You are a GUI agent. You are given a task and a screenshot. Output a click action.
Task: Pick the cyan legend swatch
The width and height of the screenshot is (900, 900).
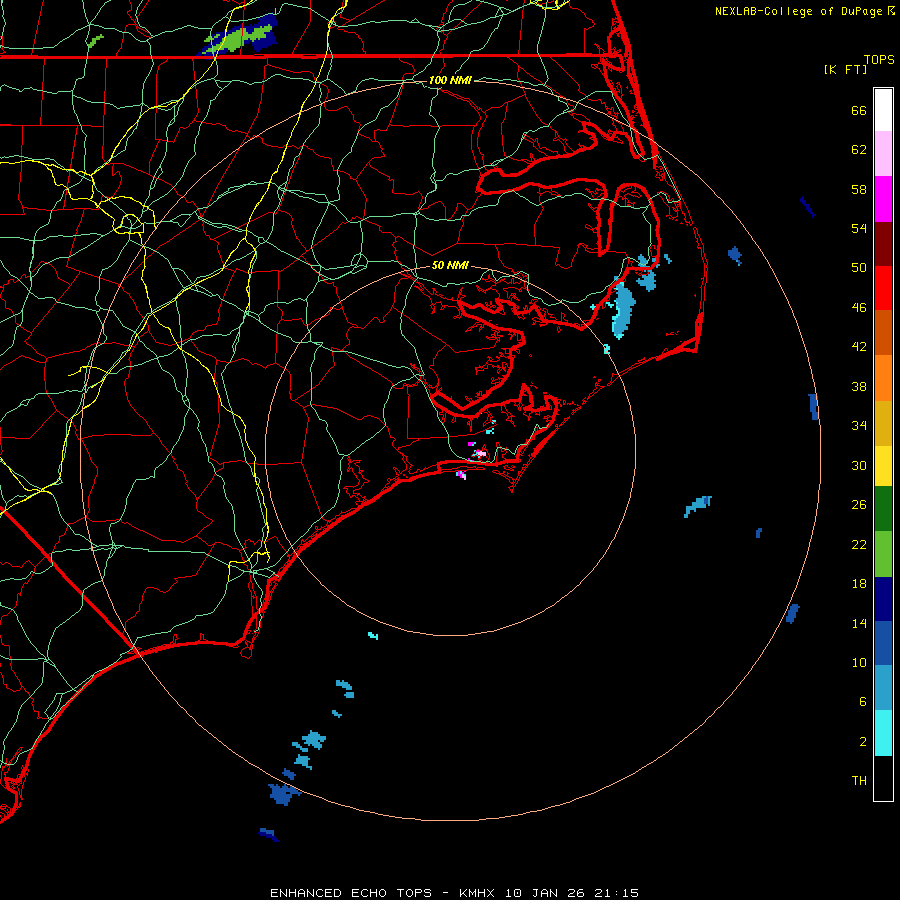tap(883, 733)
